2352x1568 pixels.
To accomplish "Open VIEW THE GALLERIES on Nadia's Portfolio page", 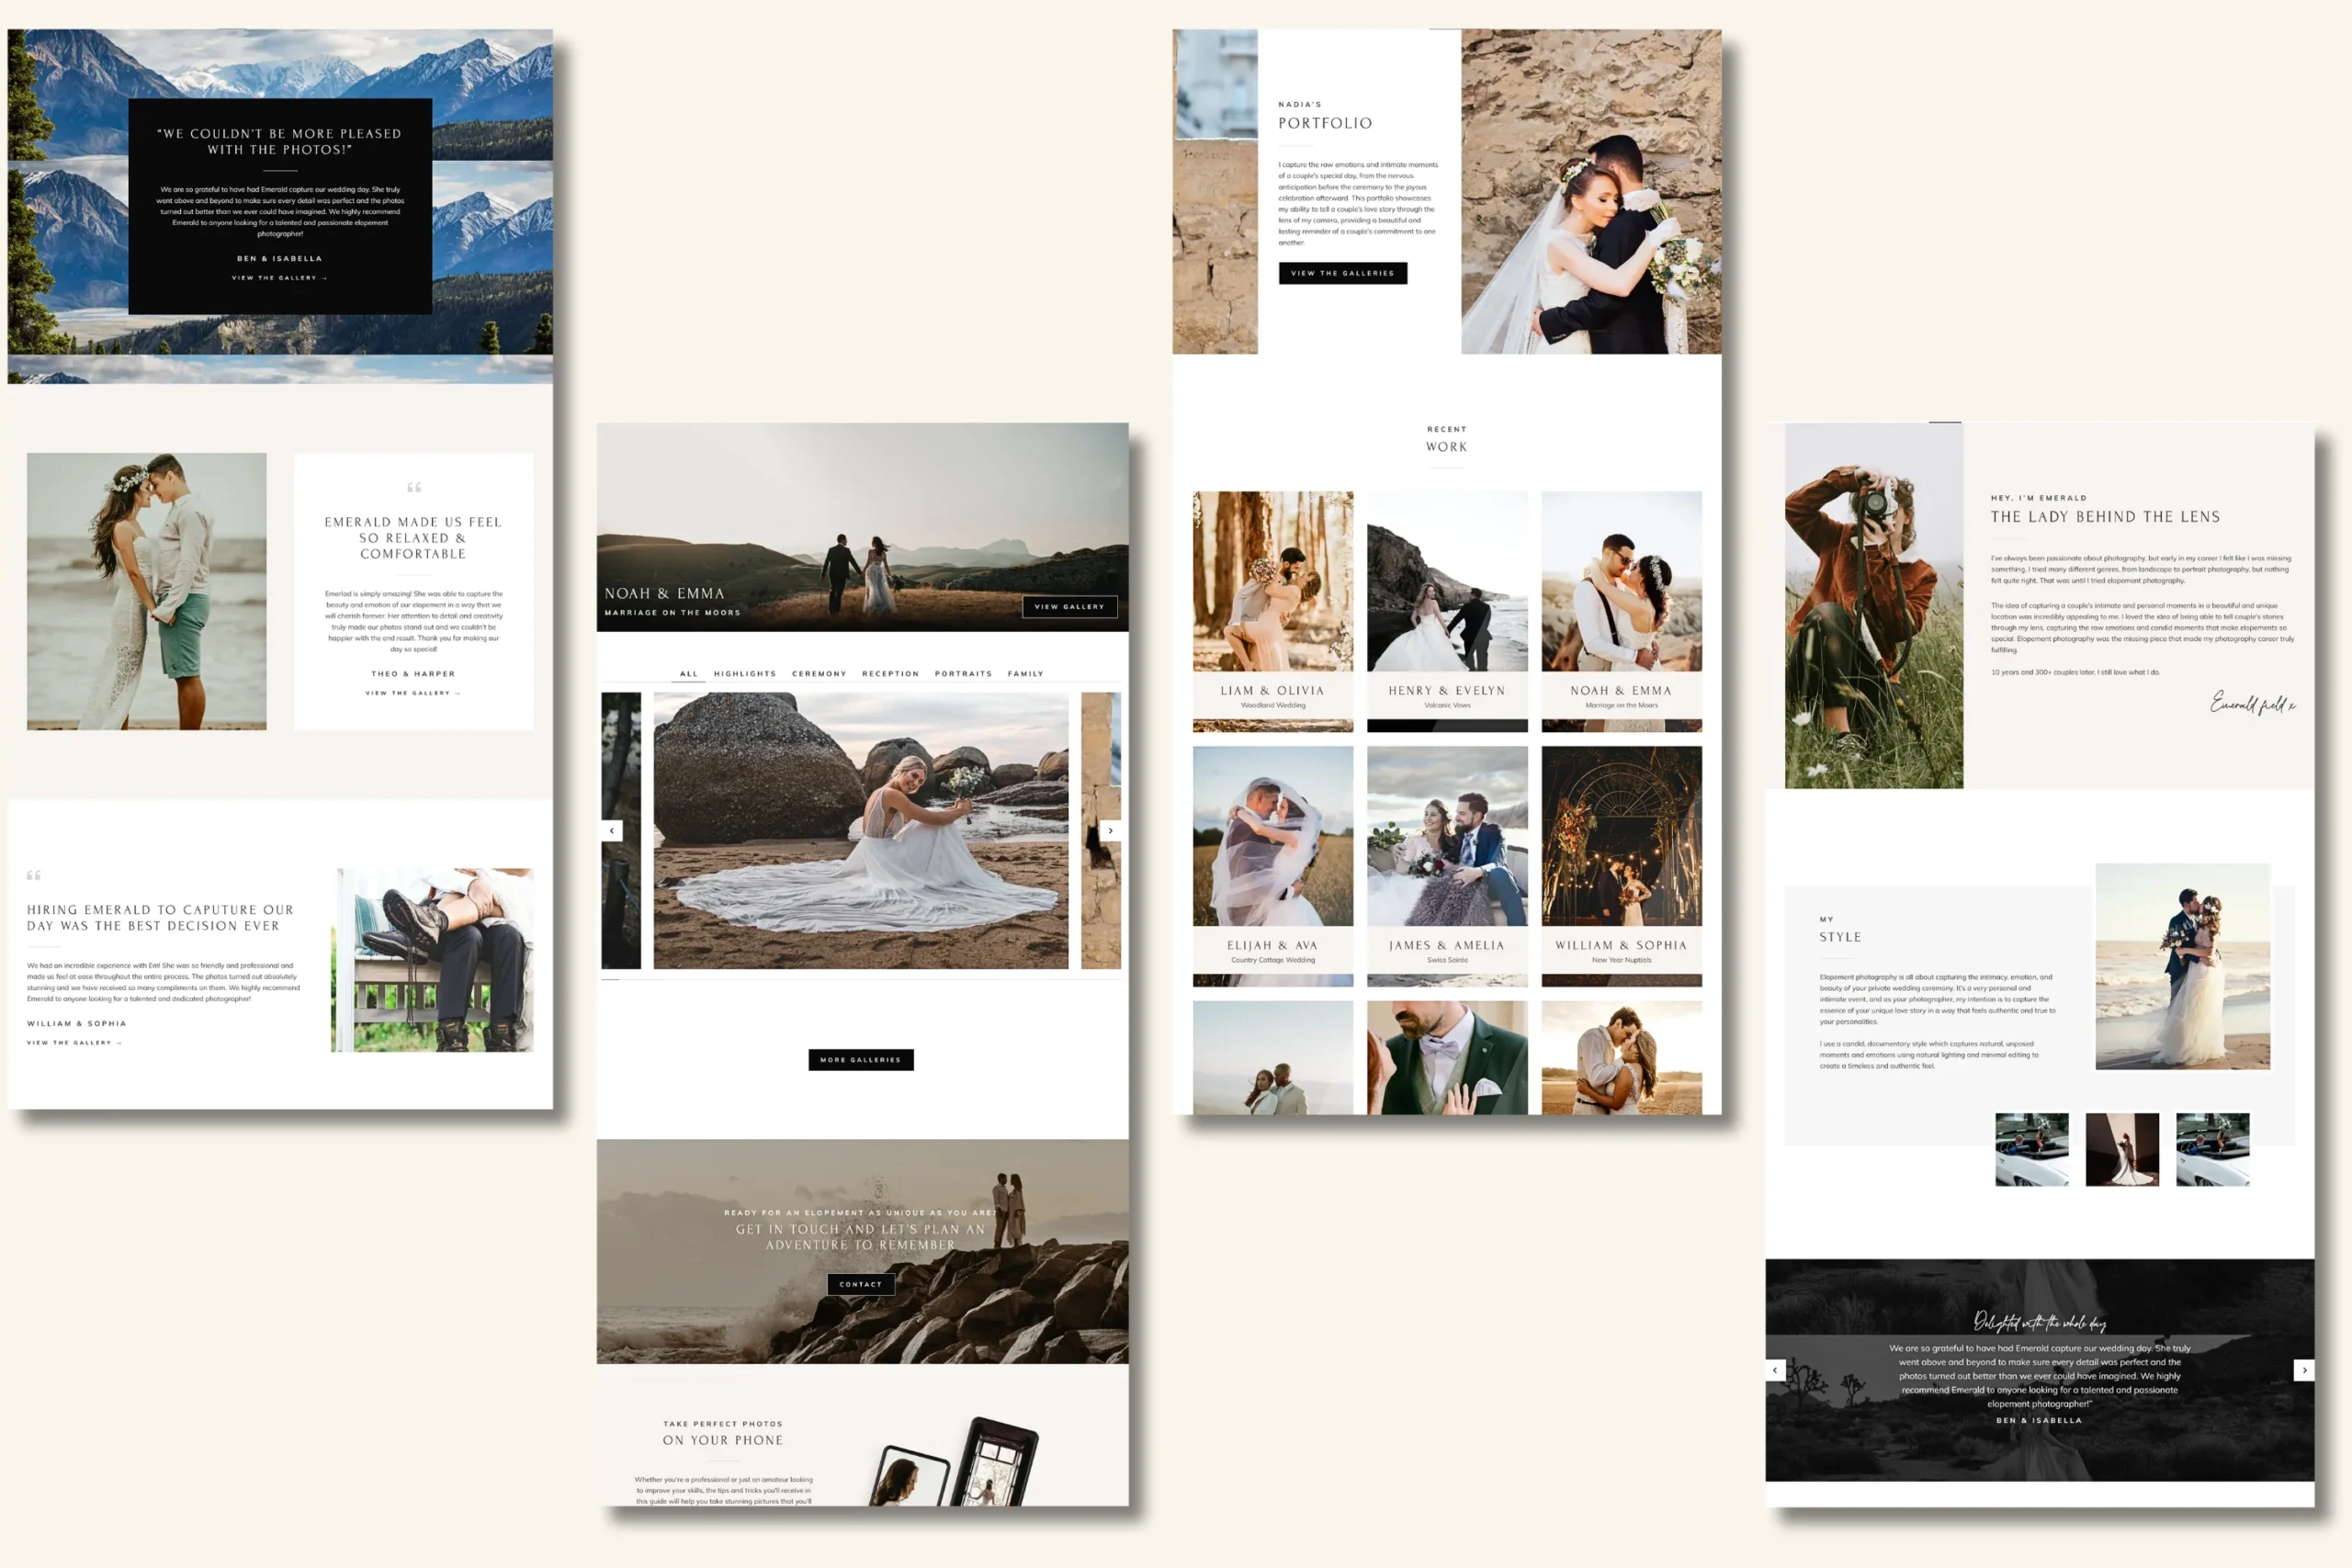I will click(x=1344, y=272).
